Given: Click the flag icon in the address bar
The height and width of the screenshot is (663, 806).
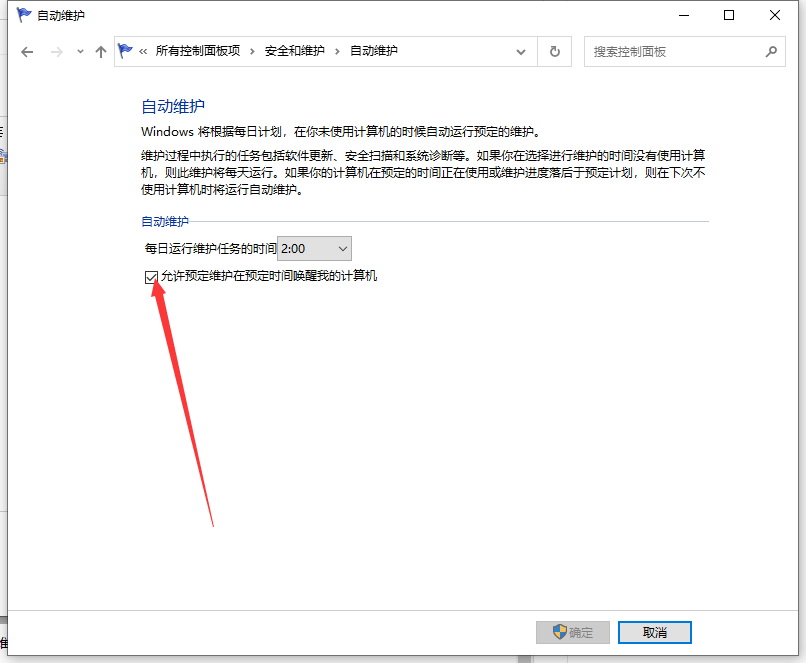Looking at the screenshot, I should pyautogui.click(x=124, y=51).
